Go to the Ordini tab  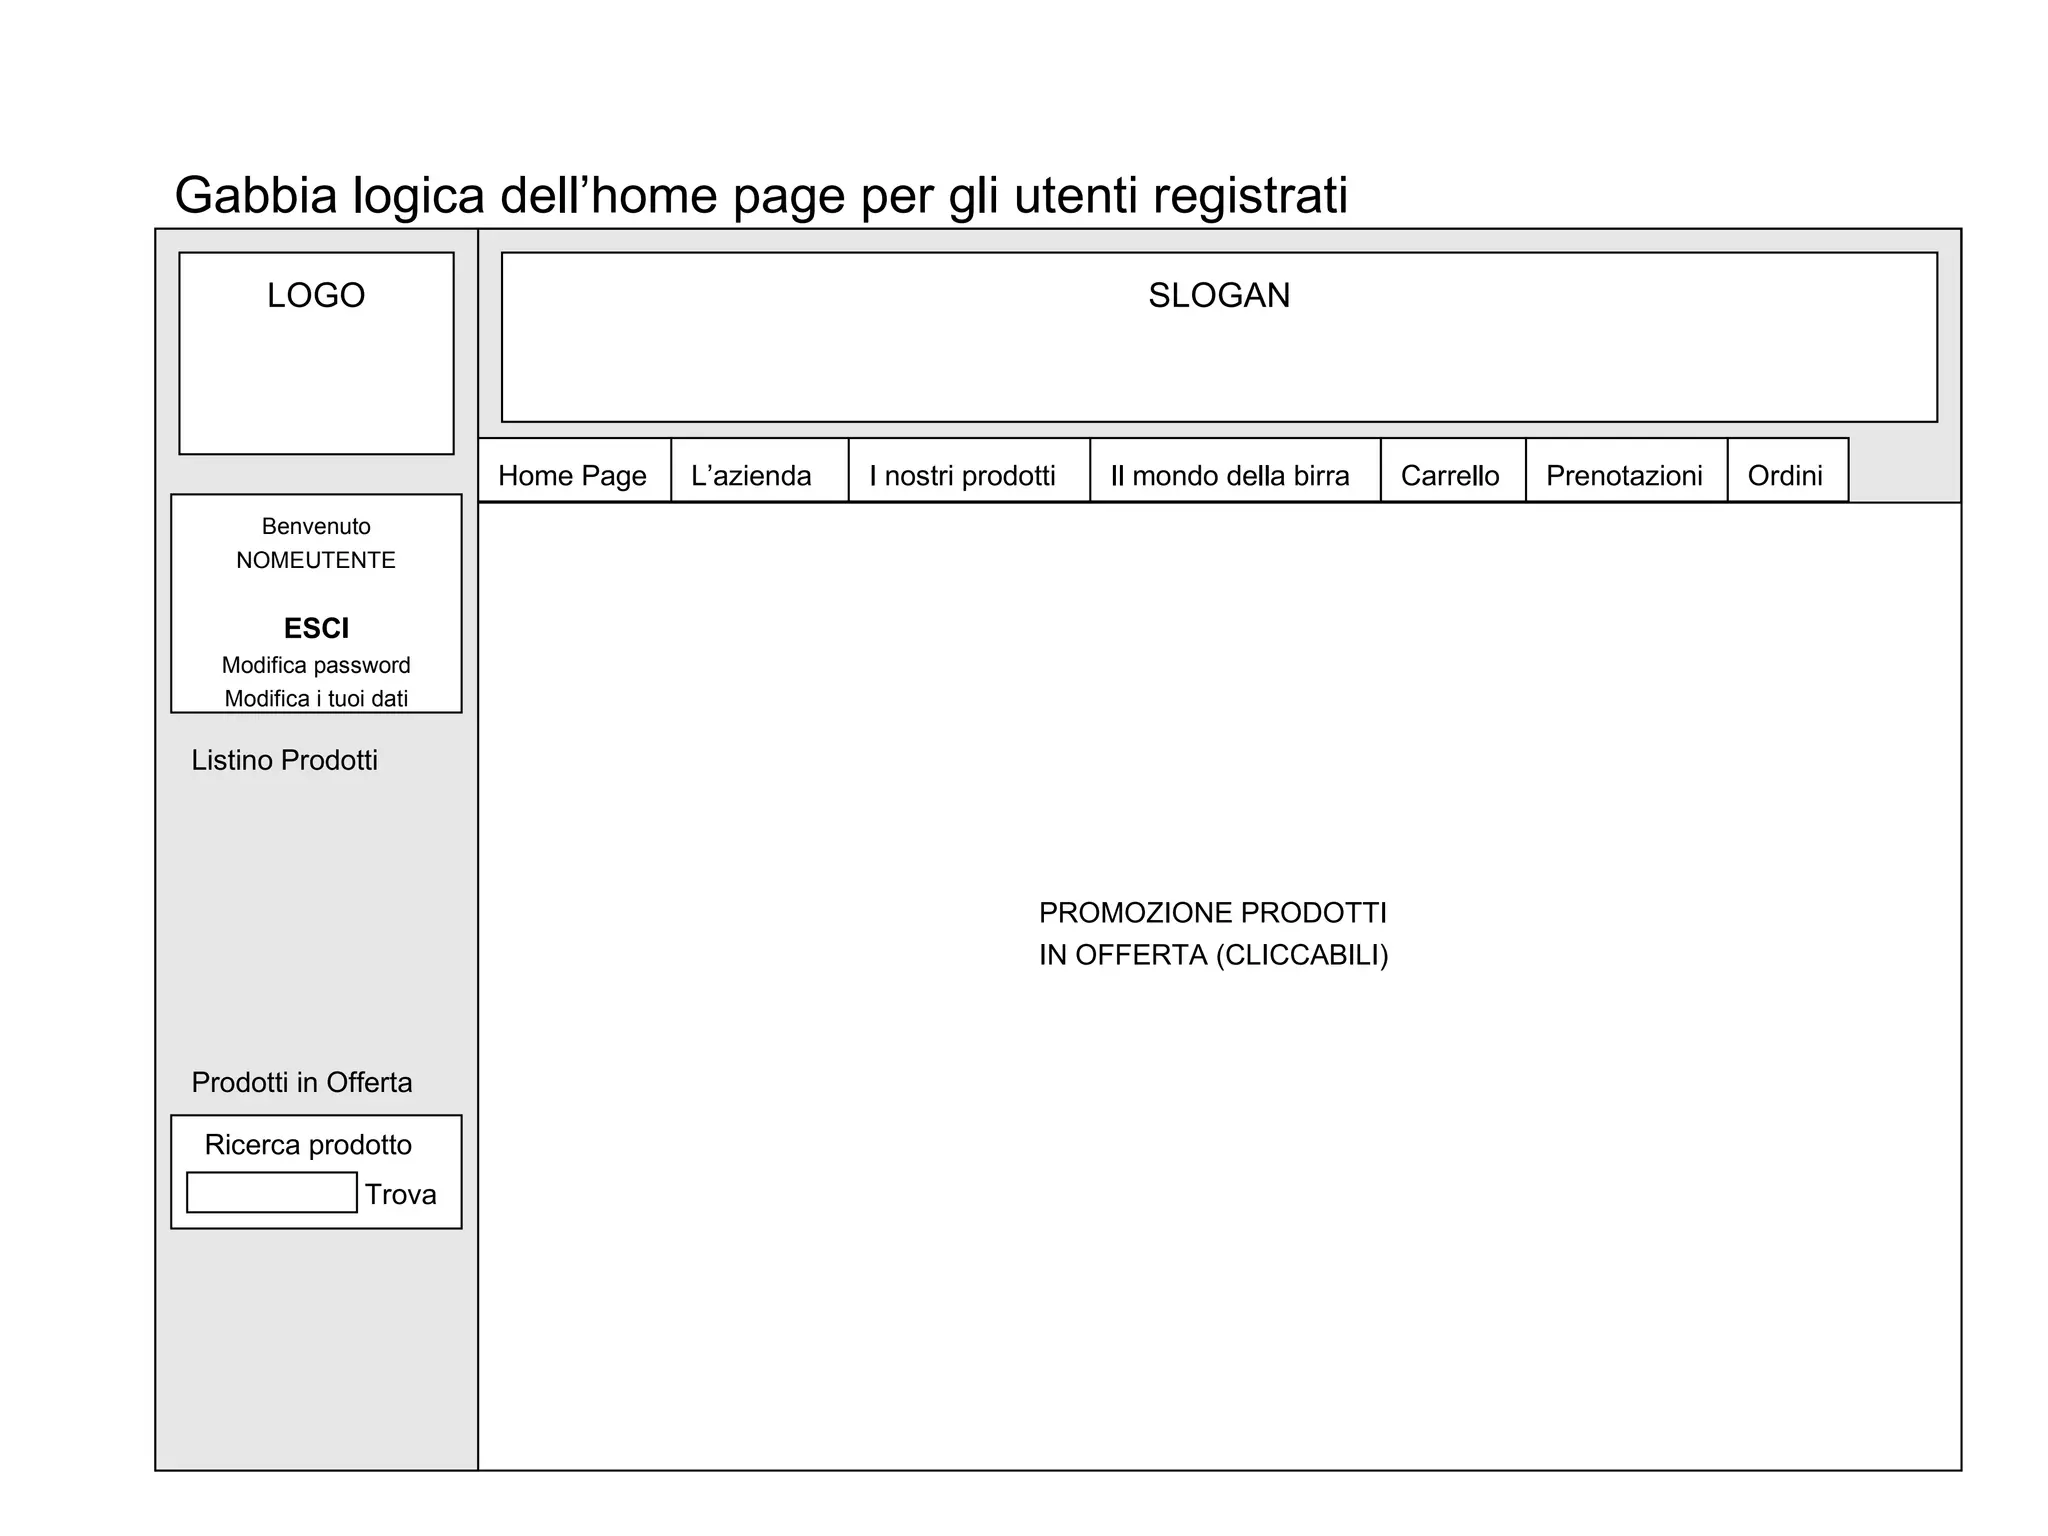pyautogui.click(x=1785, y=475)
